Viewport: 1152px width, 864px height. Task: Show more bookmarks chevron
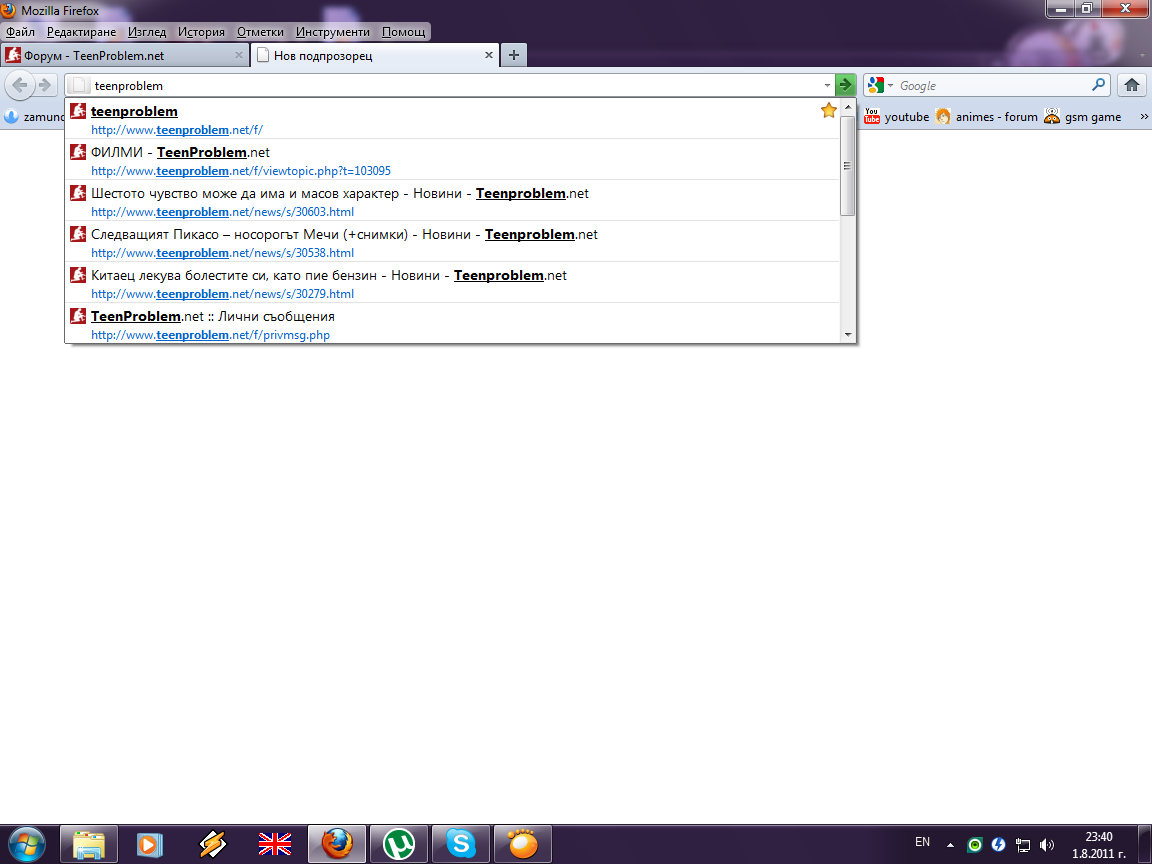pos(1143,117)
